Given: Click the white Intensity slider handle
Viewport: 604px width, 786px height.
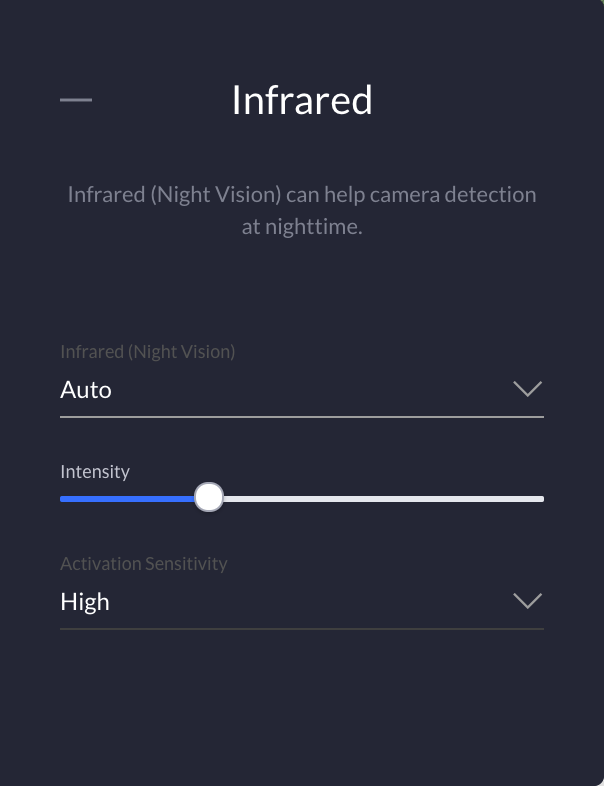Looking at the screenshot, I should [x=208, y=497].
